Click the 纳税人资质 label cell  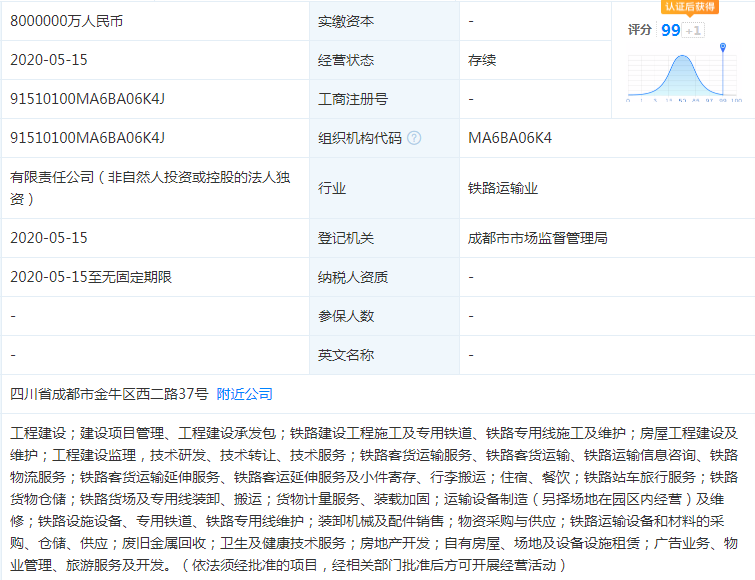pyautogui.click(x=352, y=277)
